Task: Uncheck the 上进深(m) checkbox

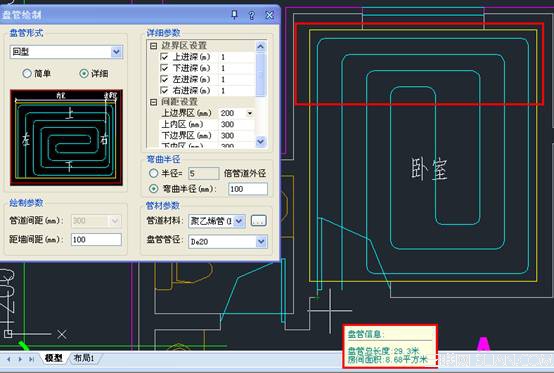Action: click(x=164, y=57)
